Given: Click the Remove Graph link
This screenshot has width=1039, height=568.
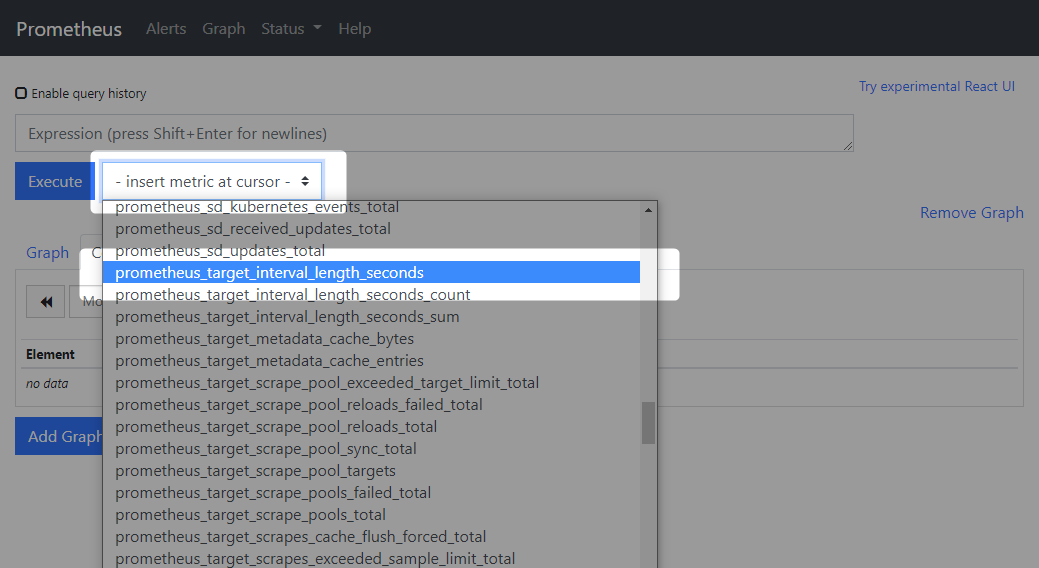Looking at the screenshot, I should 971,212.
